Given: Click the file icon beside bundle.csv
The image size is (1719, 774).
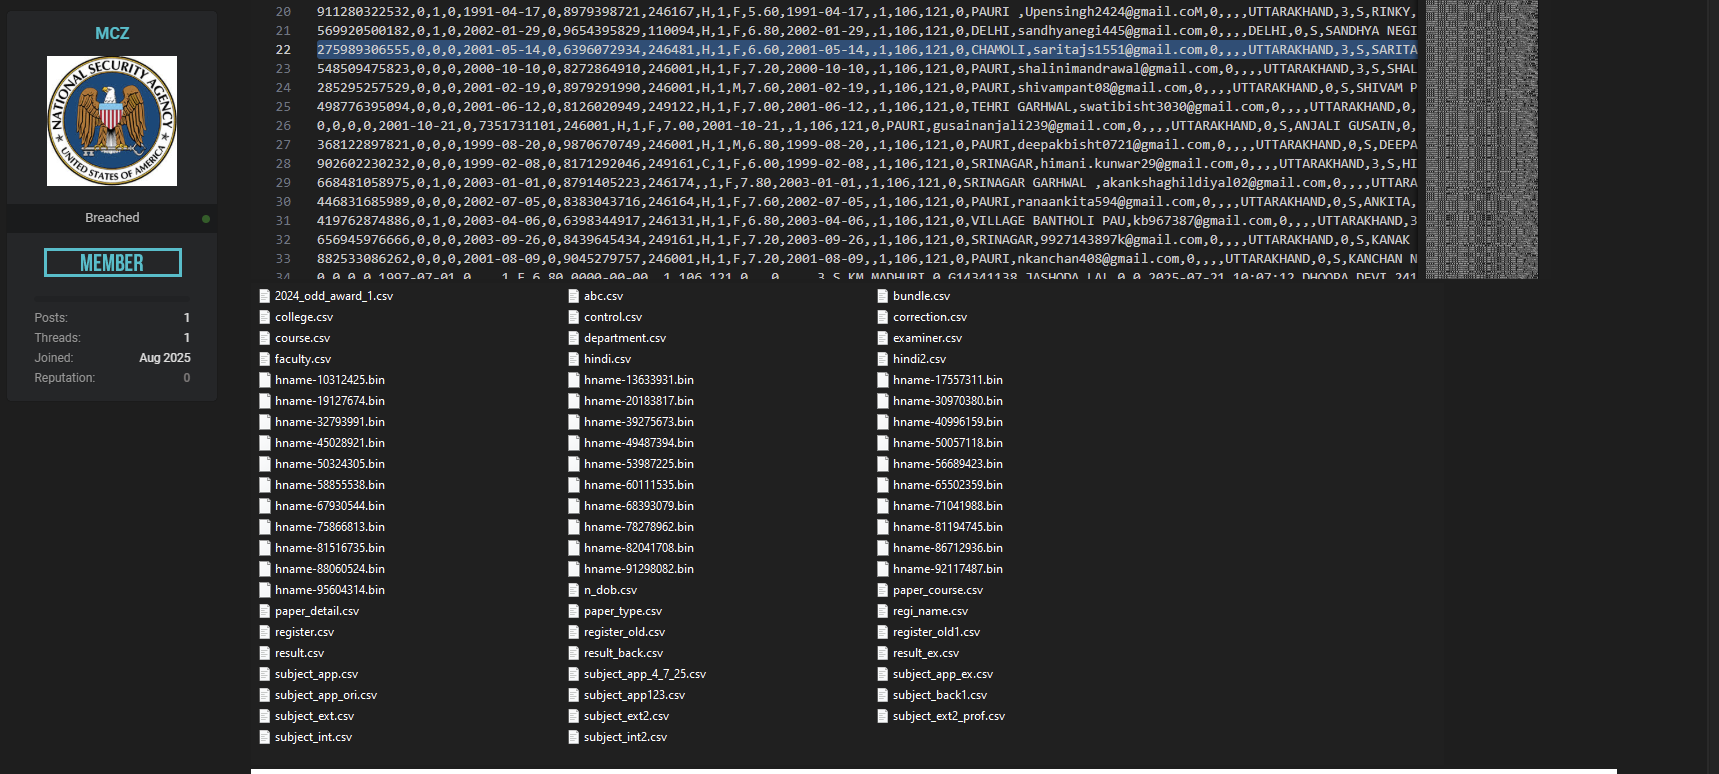Looking at the screenshot, I should 883,296.
